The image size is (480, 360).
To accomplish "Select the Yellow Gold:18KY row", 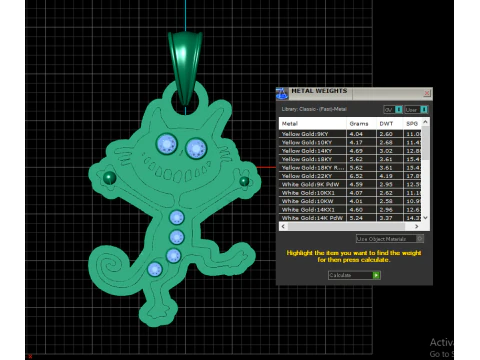I will [350, 159].
